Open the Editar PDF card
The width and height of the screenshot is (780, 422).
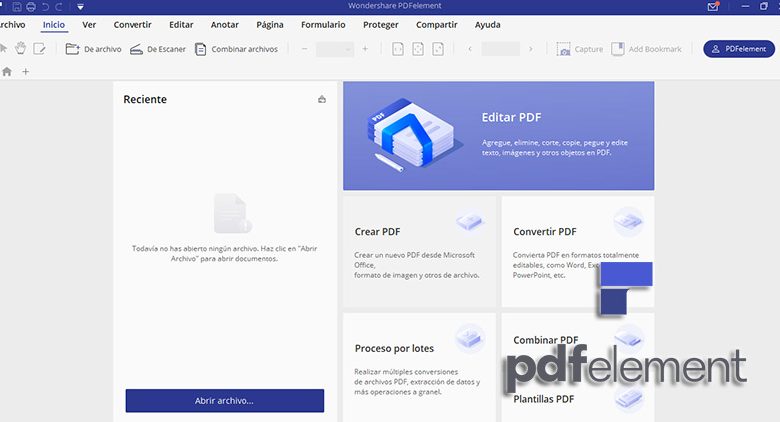pos(498,136)
